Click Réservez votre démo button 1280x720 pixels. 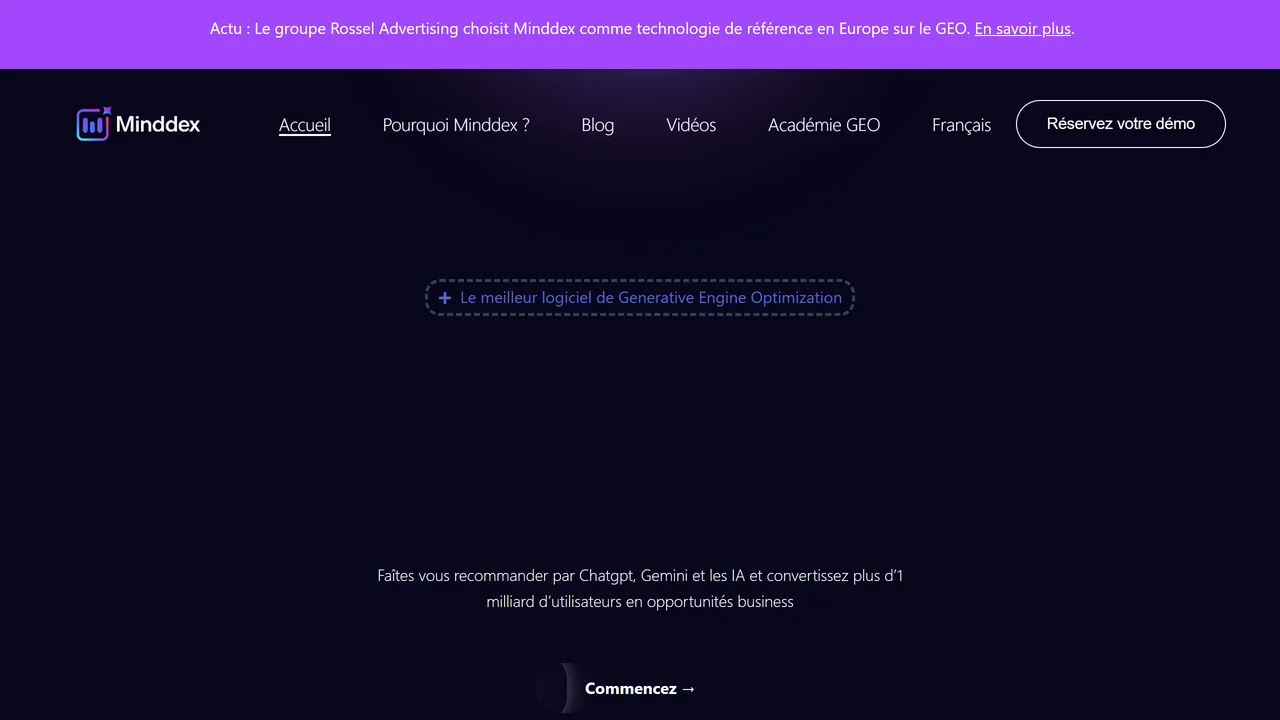[1120, 124]
